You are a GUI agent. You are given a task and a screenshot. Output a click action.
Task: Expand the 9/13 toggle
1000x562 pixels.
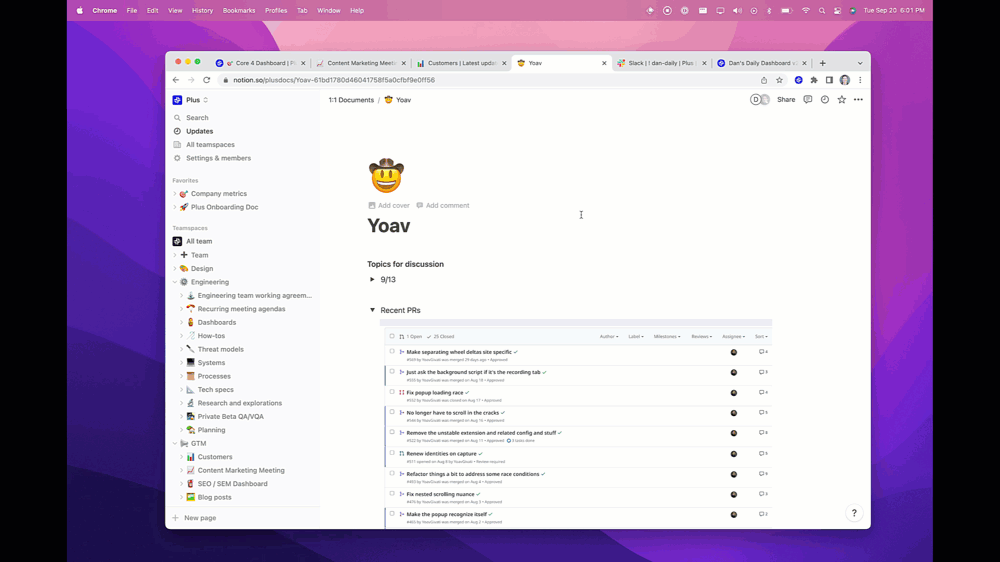(372, 279)
